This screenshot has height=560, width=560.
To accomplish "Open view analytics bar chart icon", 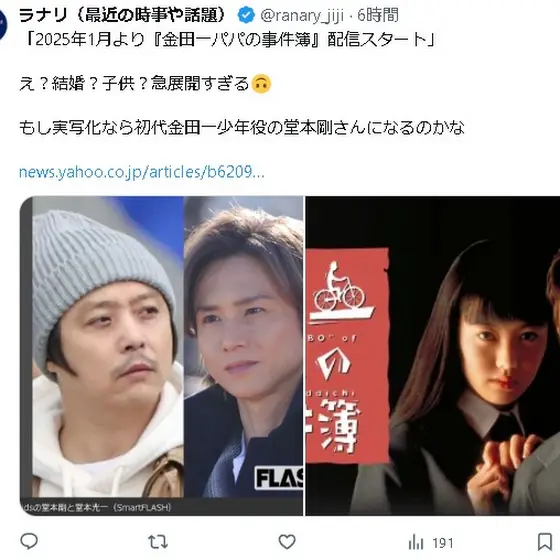I will [415, 542].
